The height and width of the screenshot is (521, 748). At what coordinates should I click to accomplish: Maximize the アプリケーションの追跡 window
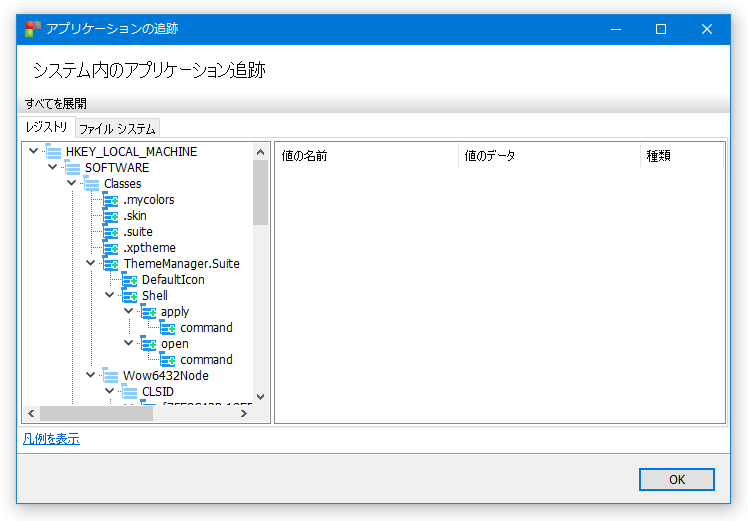pos(661,29)
